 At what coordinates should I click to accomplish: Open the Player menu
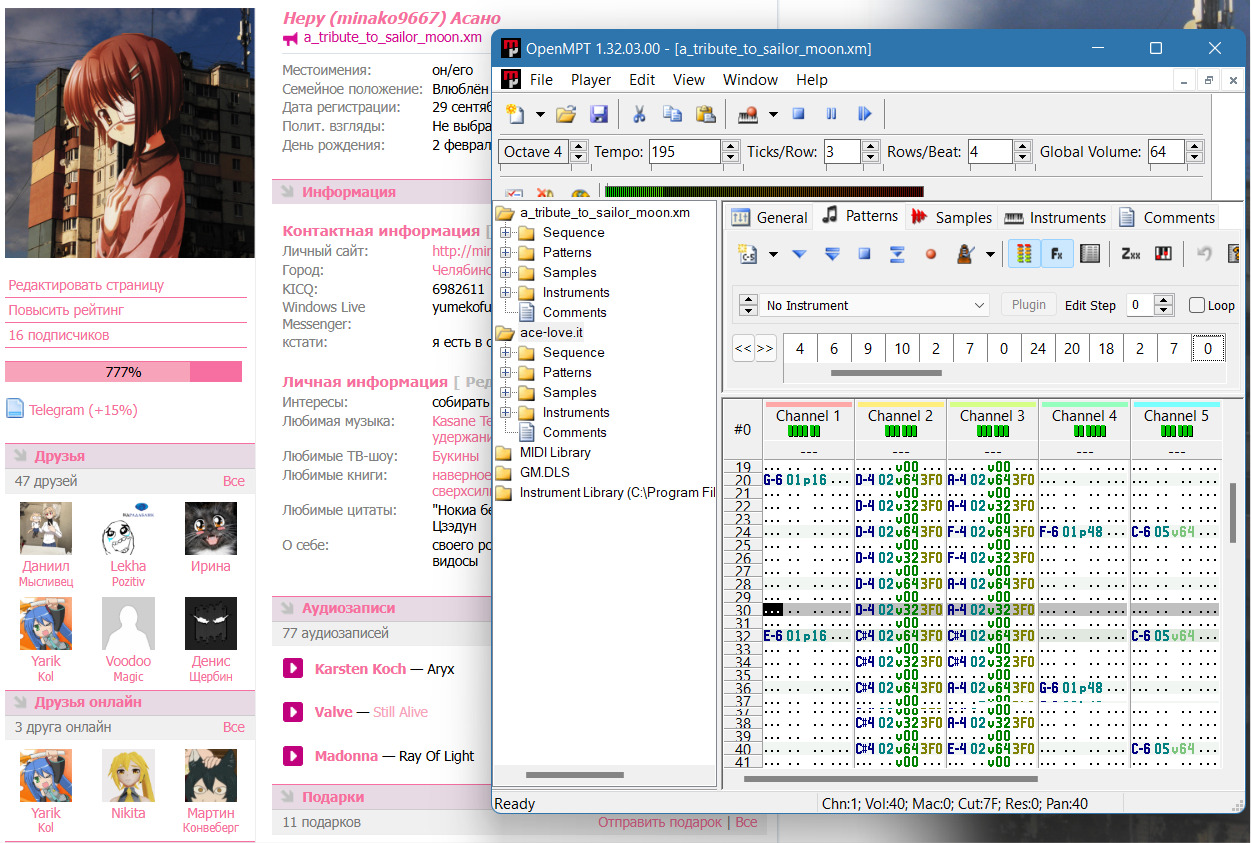click(x=591, y=80)
